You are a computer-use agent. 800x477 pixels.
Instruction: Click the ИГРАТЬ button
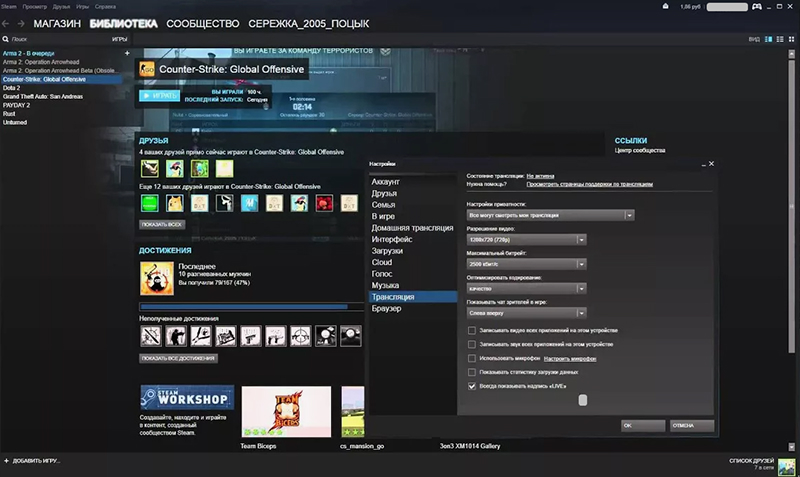tap(160, 95)
